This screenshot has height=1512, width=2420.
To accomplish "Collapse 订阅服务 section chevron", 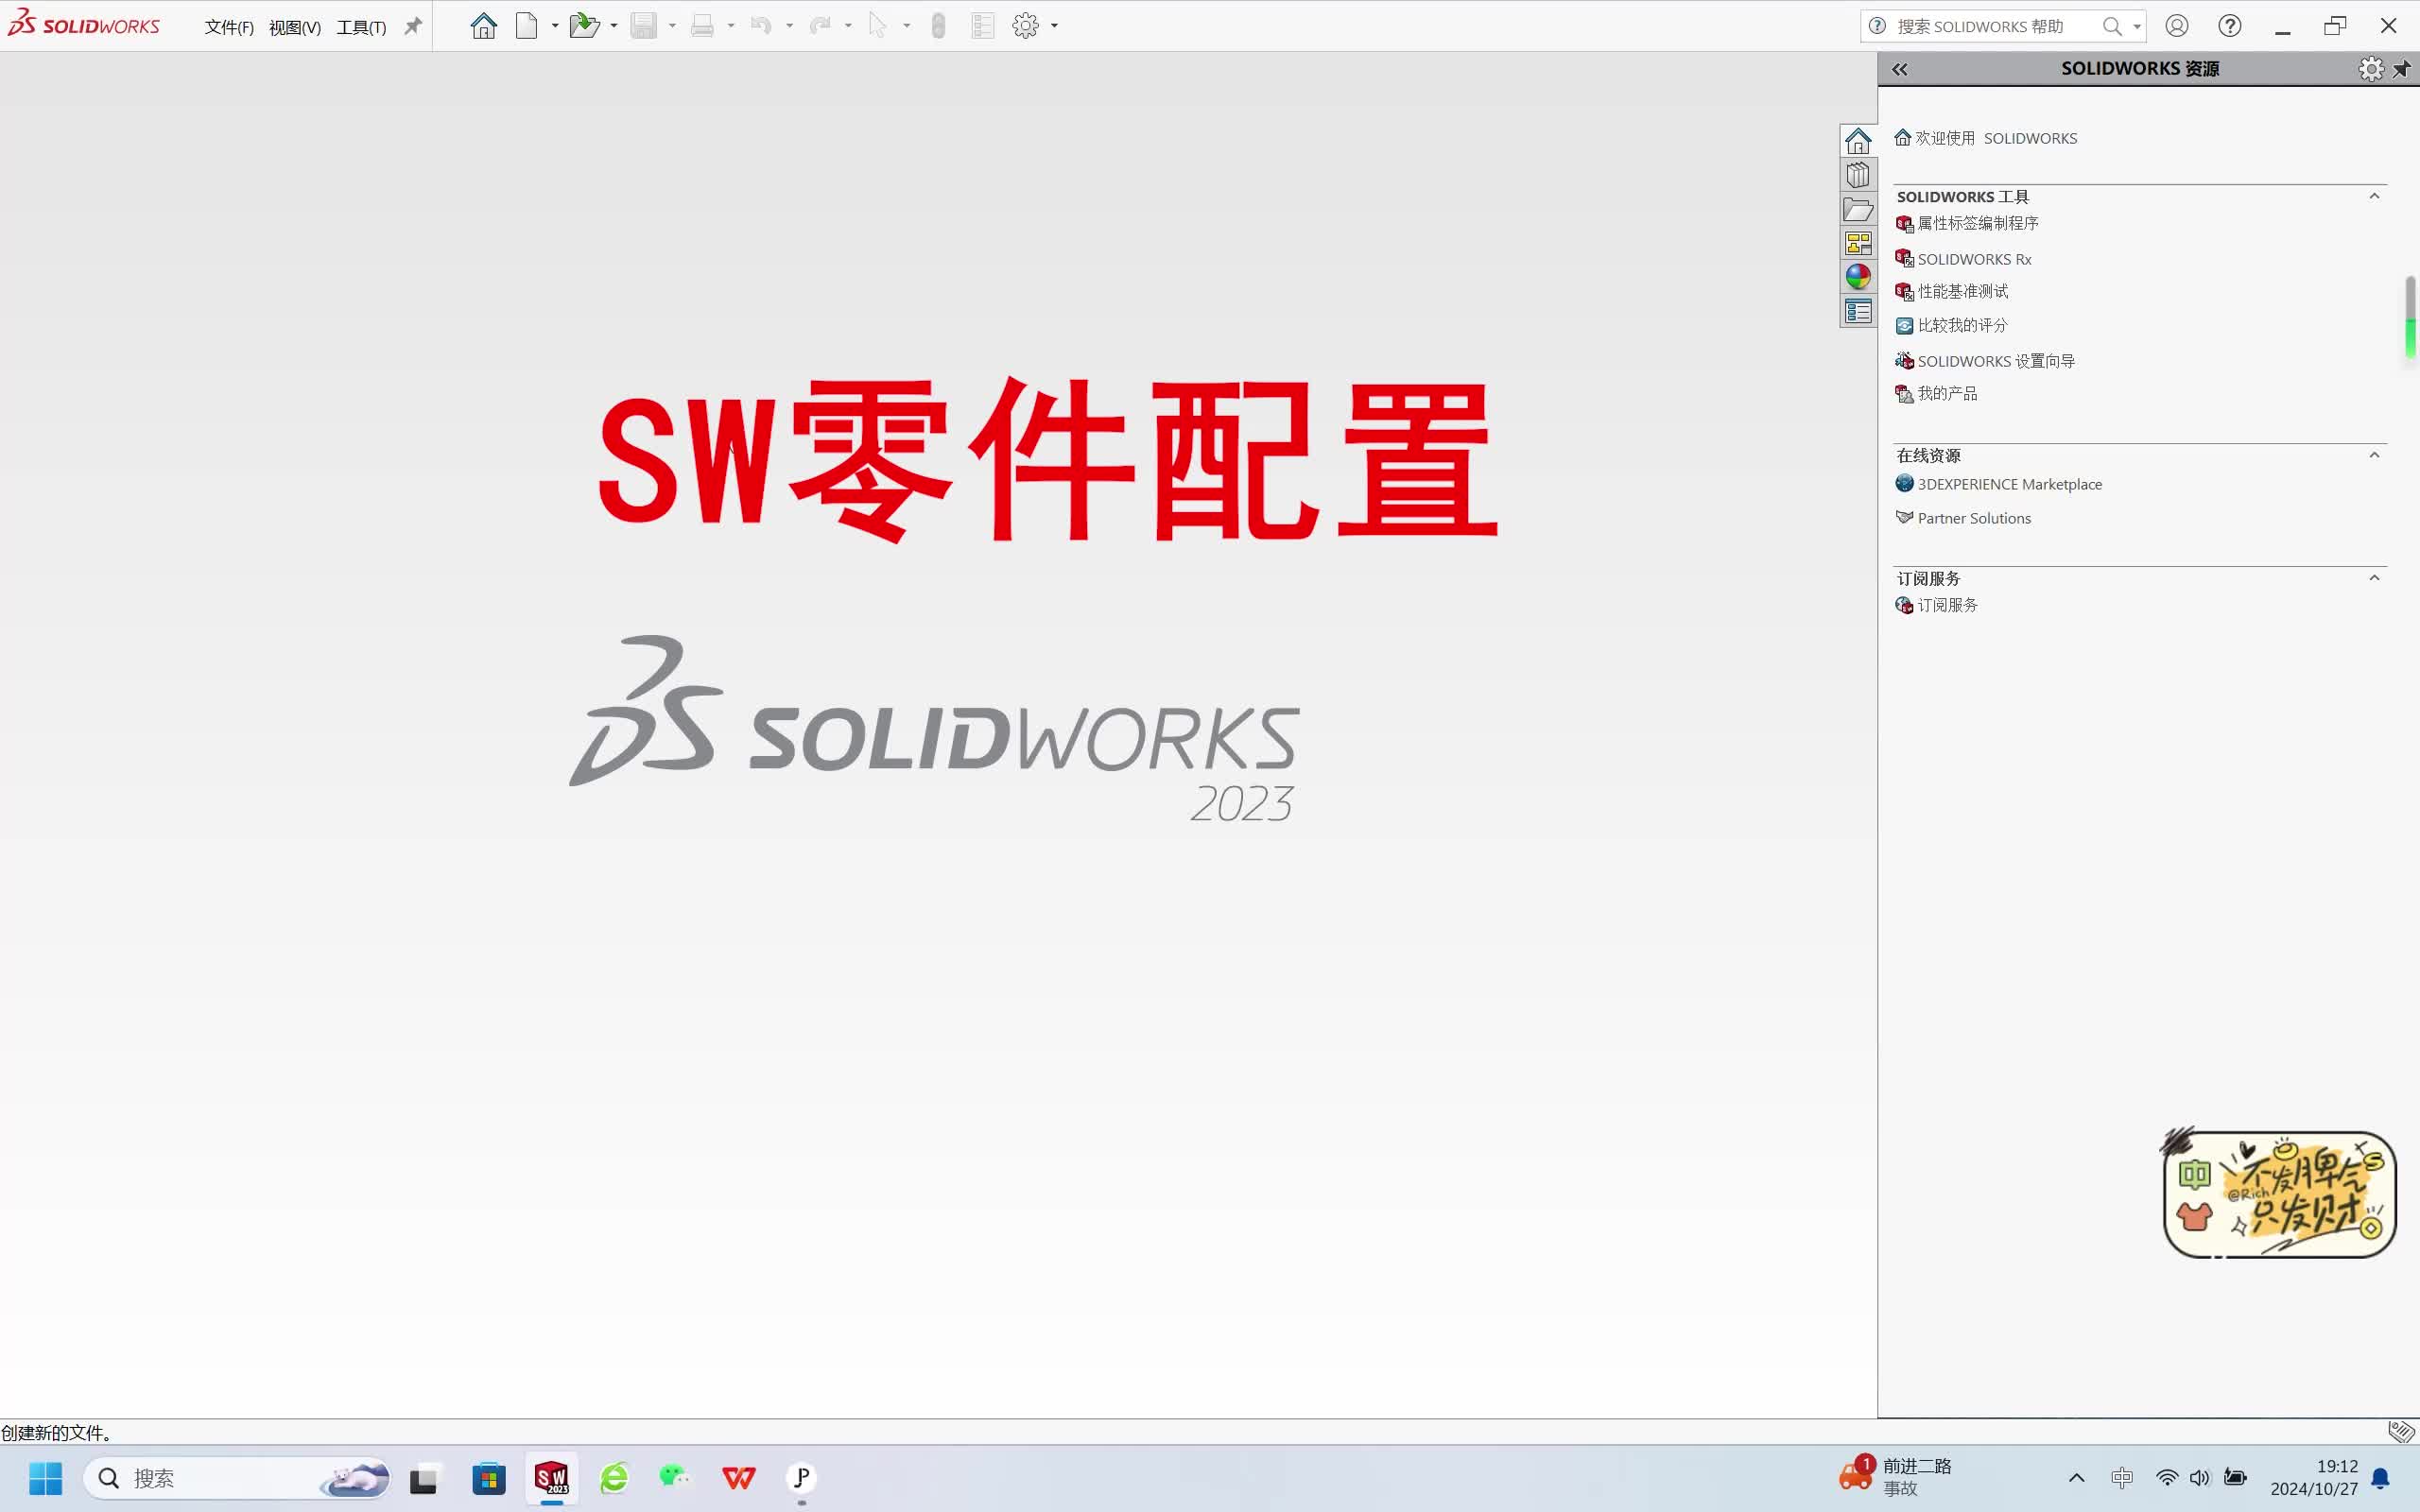I will (x=2374, y=578).
